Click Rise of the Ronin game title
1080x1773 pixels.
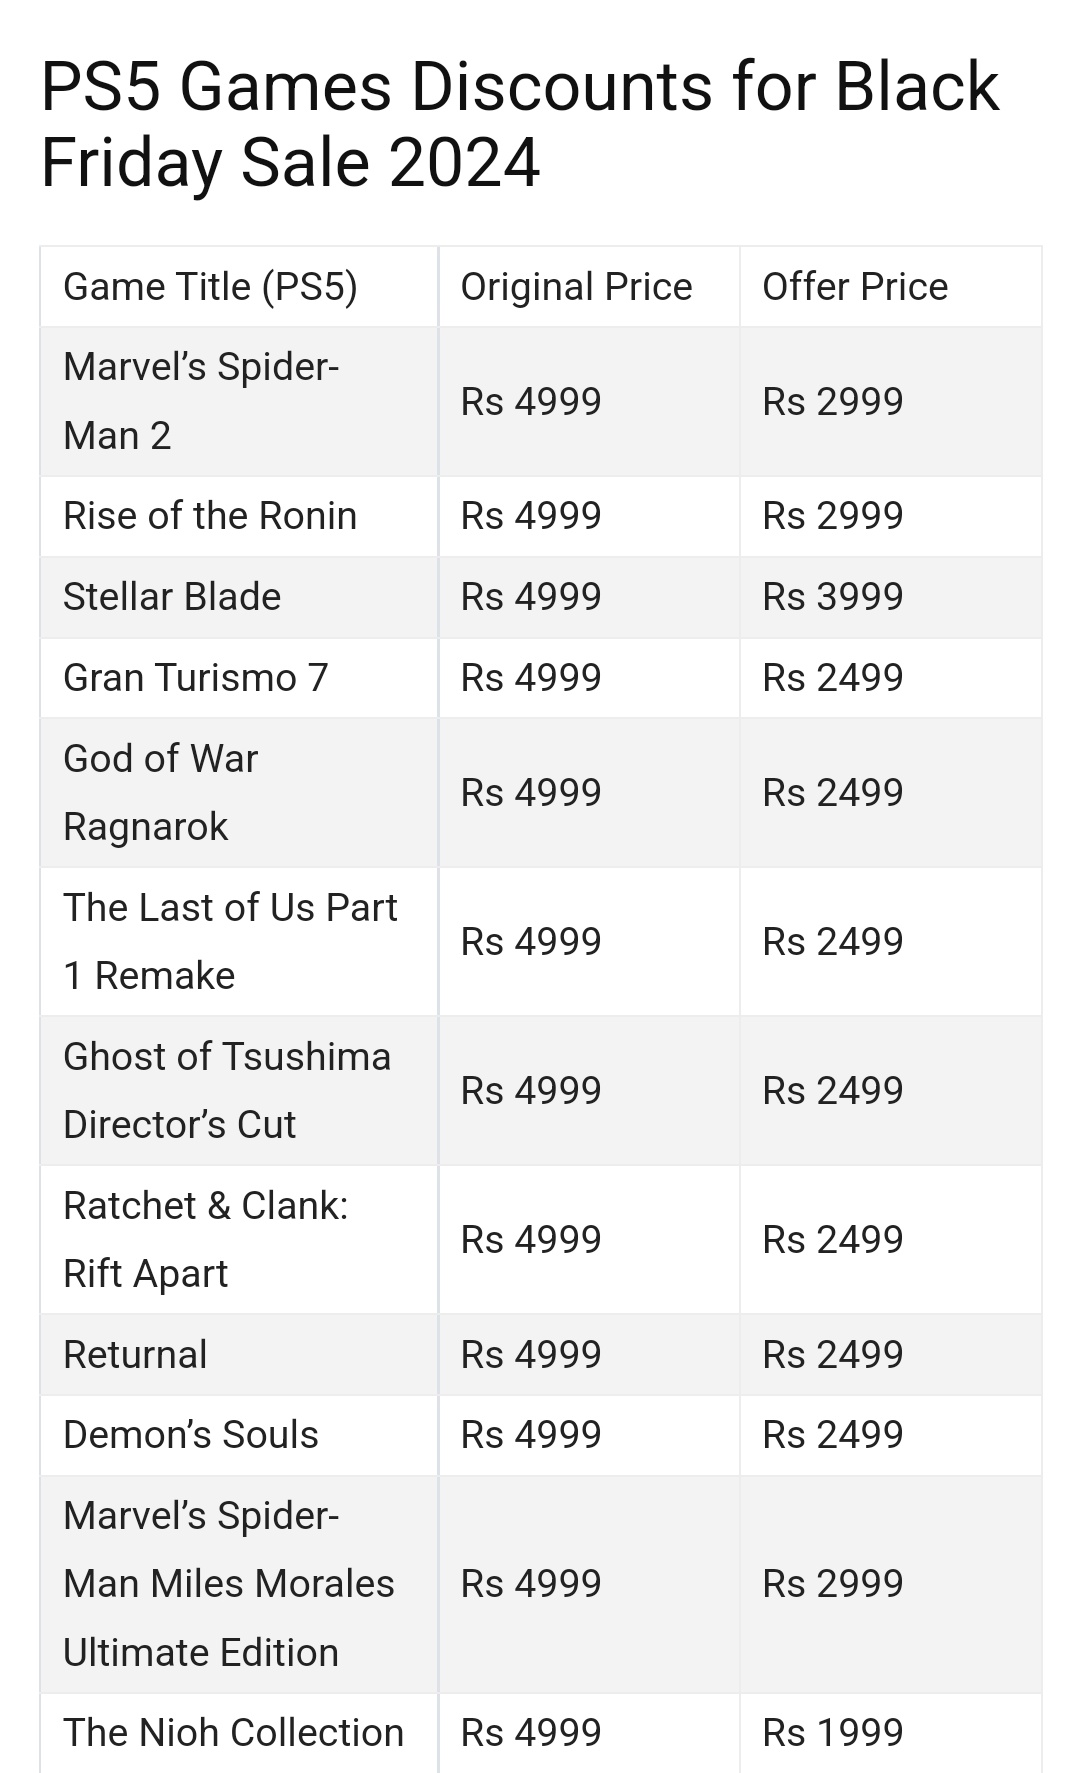(210, 516)
